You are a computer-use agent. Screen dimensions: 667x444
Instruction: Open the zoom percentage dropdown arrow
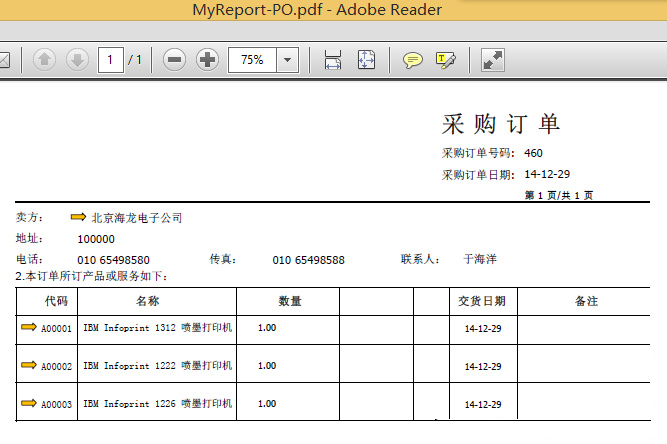288,60
